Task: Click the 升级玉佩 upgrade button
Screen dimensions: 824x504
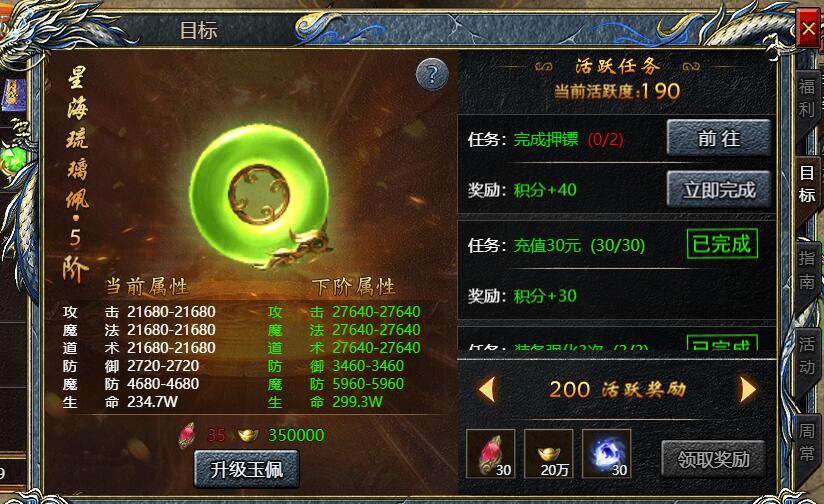Action: coord(246,469)
